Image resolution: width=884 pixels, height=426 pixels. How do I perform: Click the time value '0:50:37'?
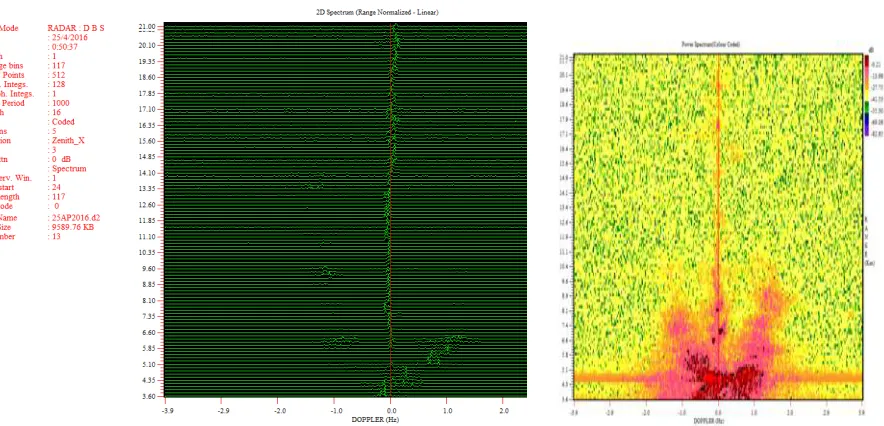(63, 47)
